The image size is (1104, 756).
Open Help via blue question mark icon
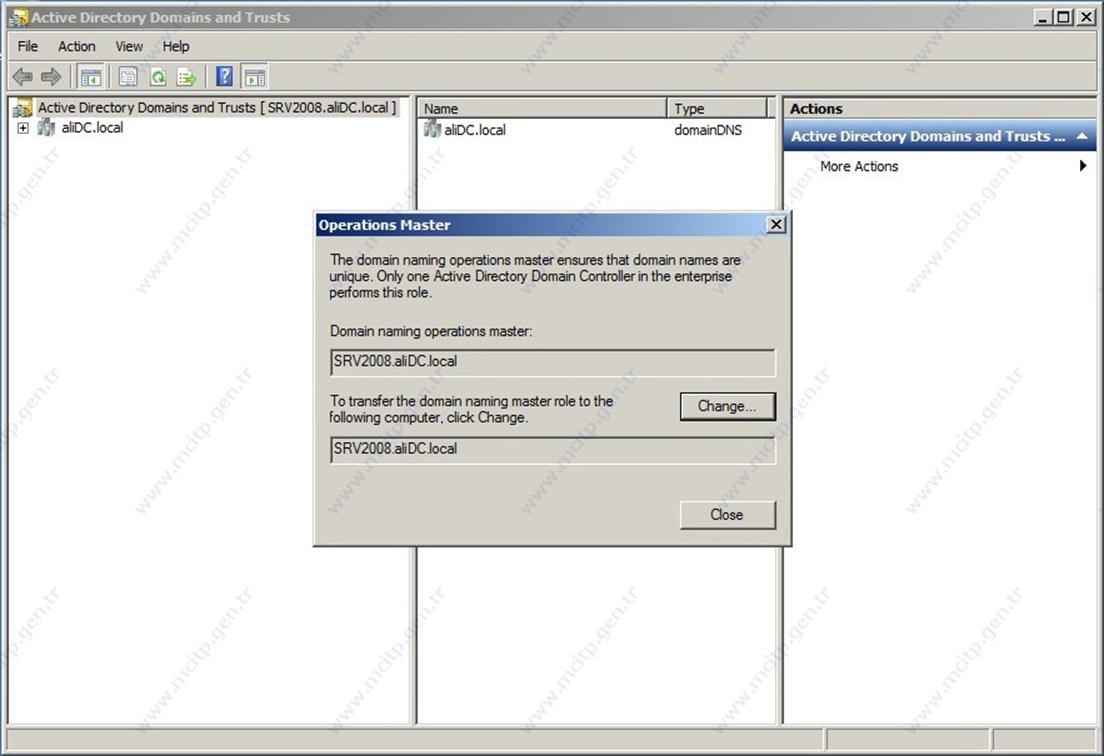tap(224, 76)
